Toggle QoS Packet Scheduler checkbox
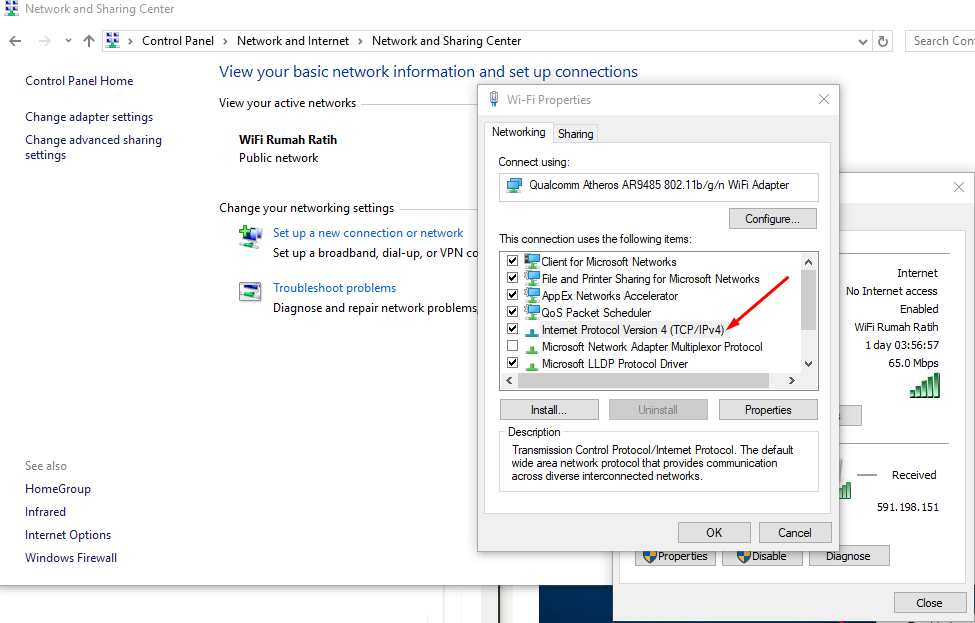This screenshot has width=975, height=623. tap(512, 312)
